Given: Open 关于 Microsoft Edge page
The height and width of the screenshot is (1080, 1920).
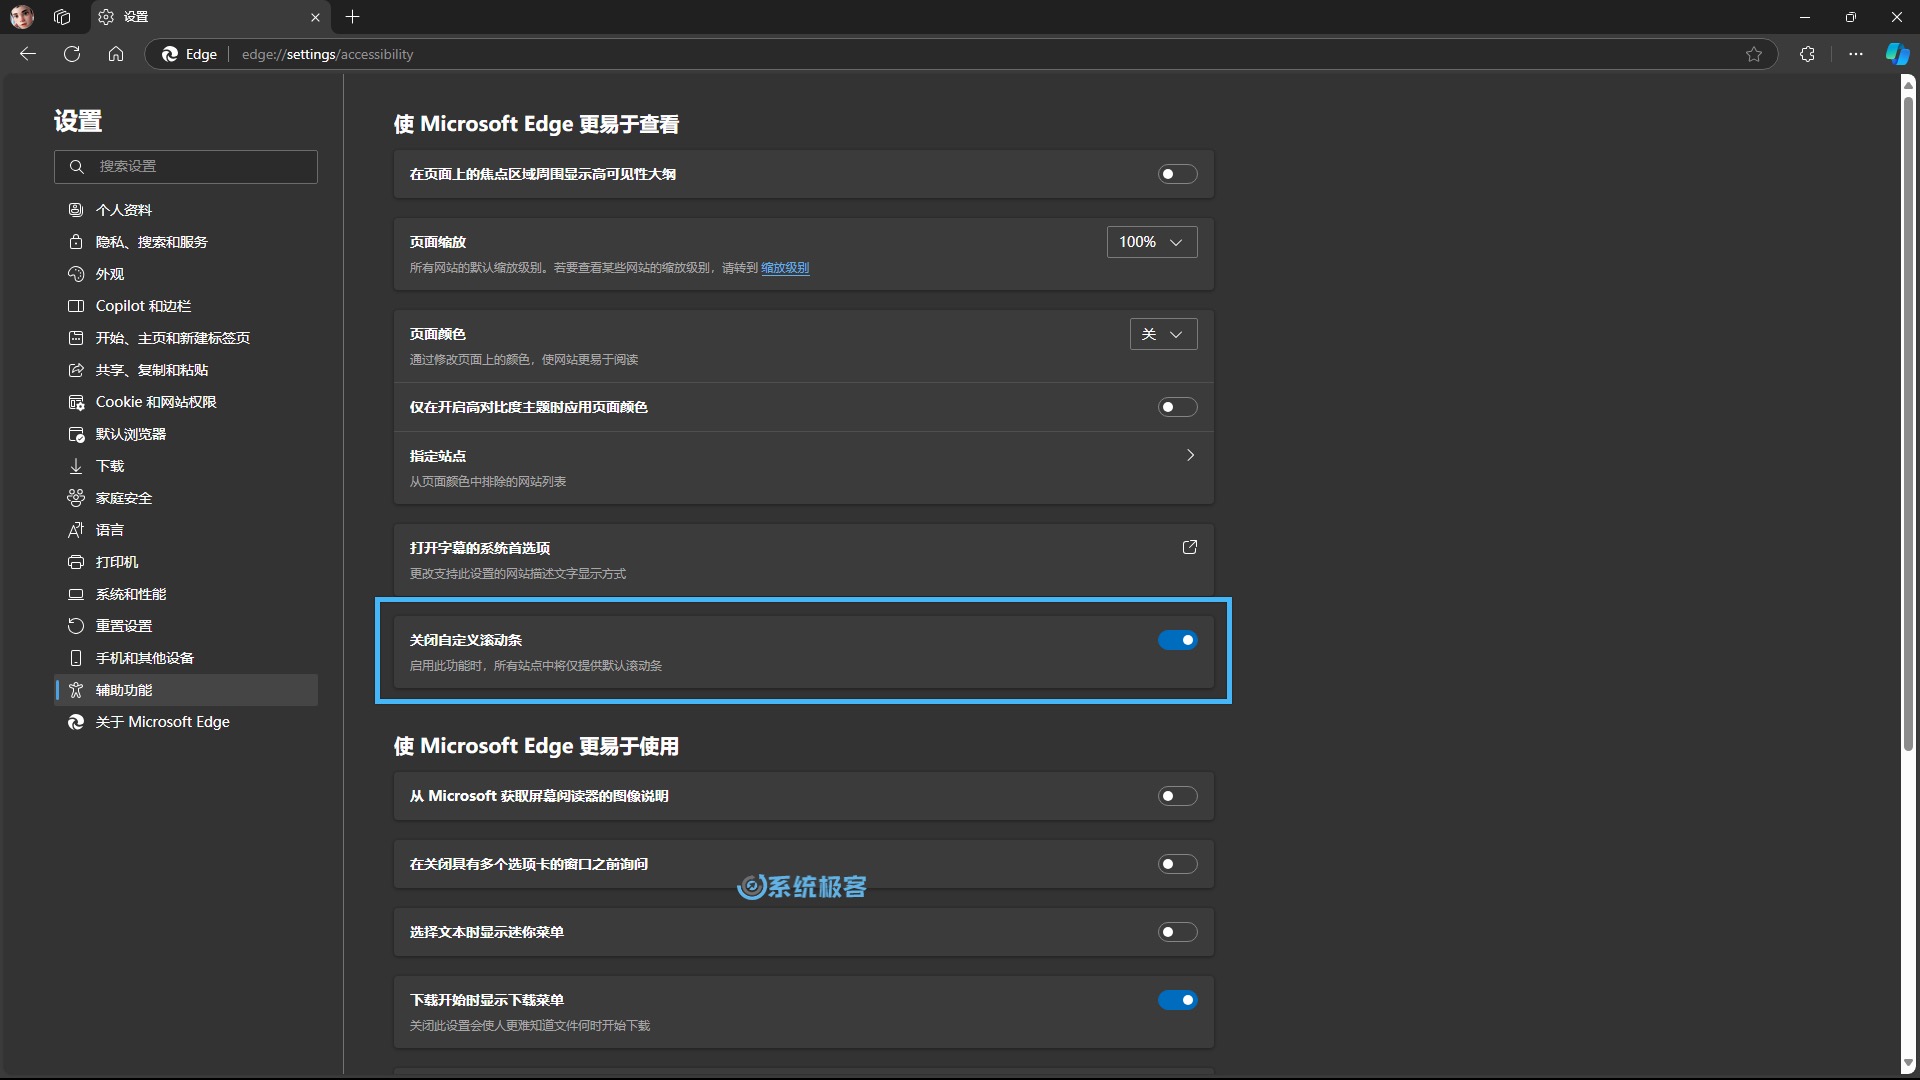Looking at the screenshot, I should pos(186,722).
